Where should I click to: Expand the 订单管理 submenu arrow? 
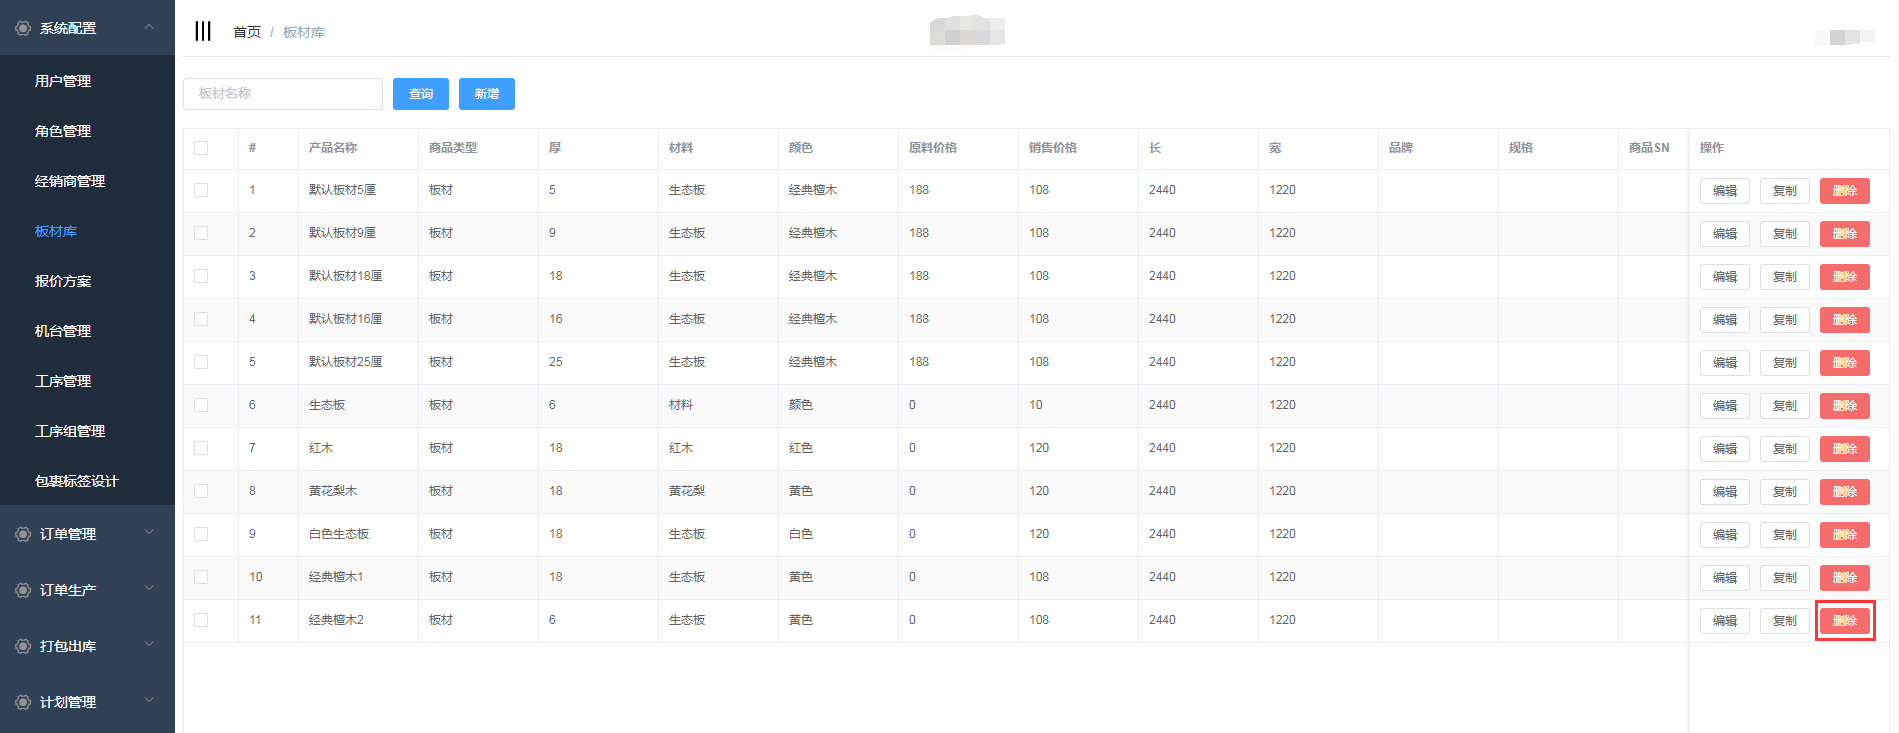click(x=149, y=533)
